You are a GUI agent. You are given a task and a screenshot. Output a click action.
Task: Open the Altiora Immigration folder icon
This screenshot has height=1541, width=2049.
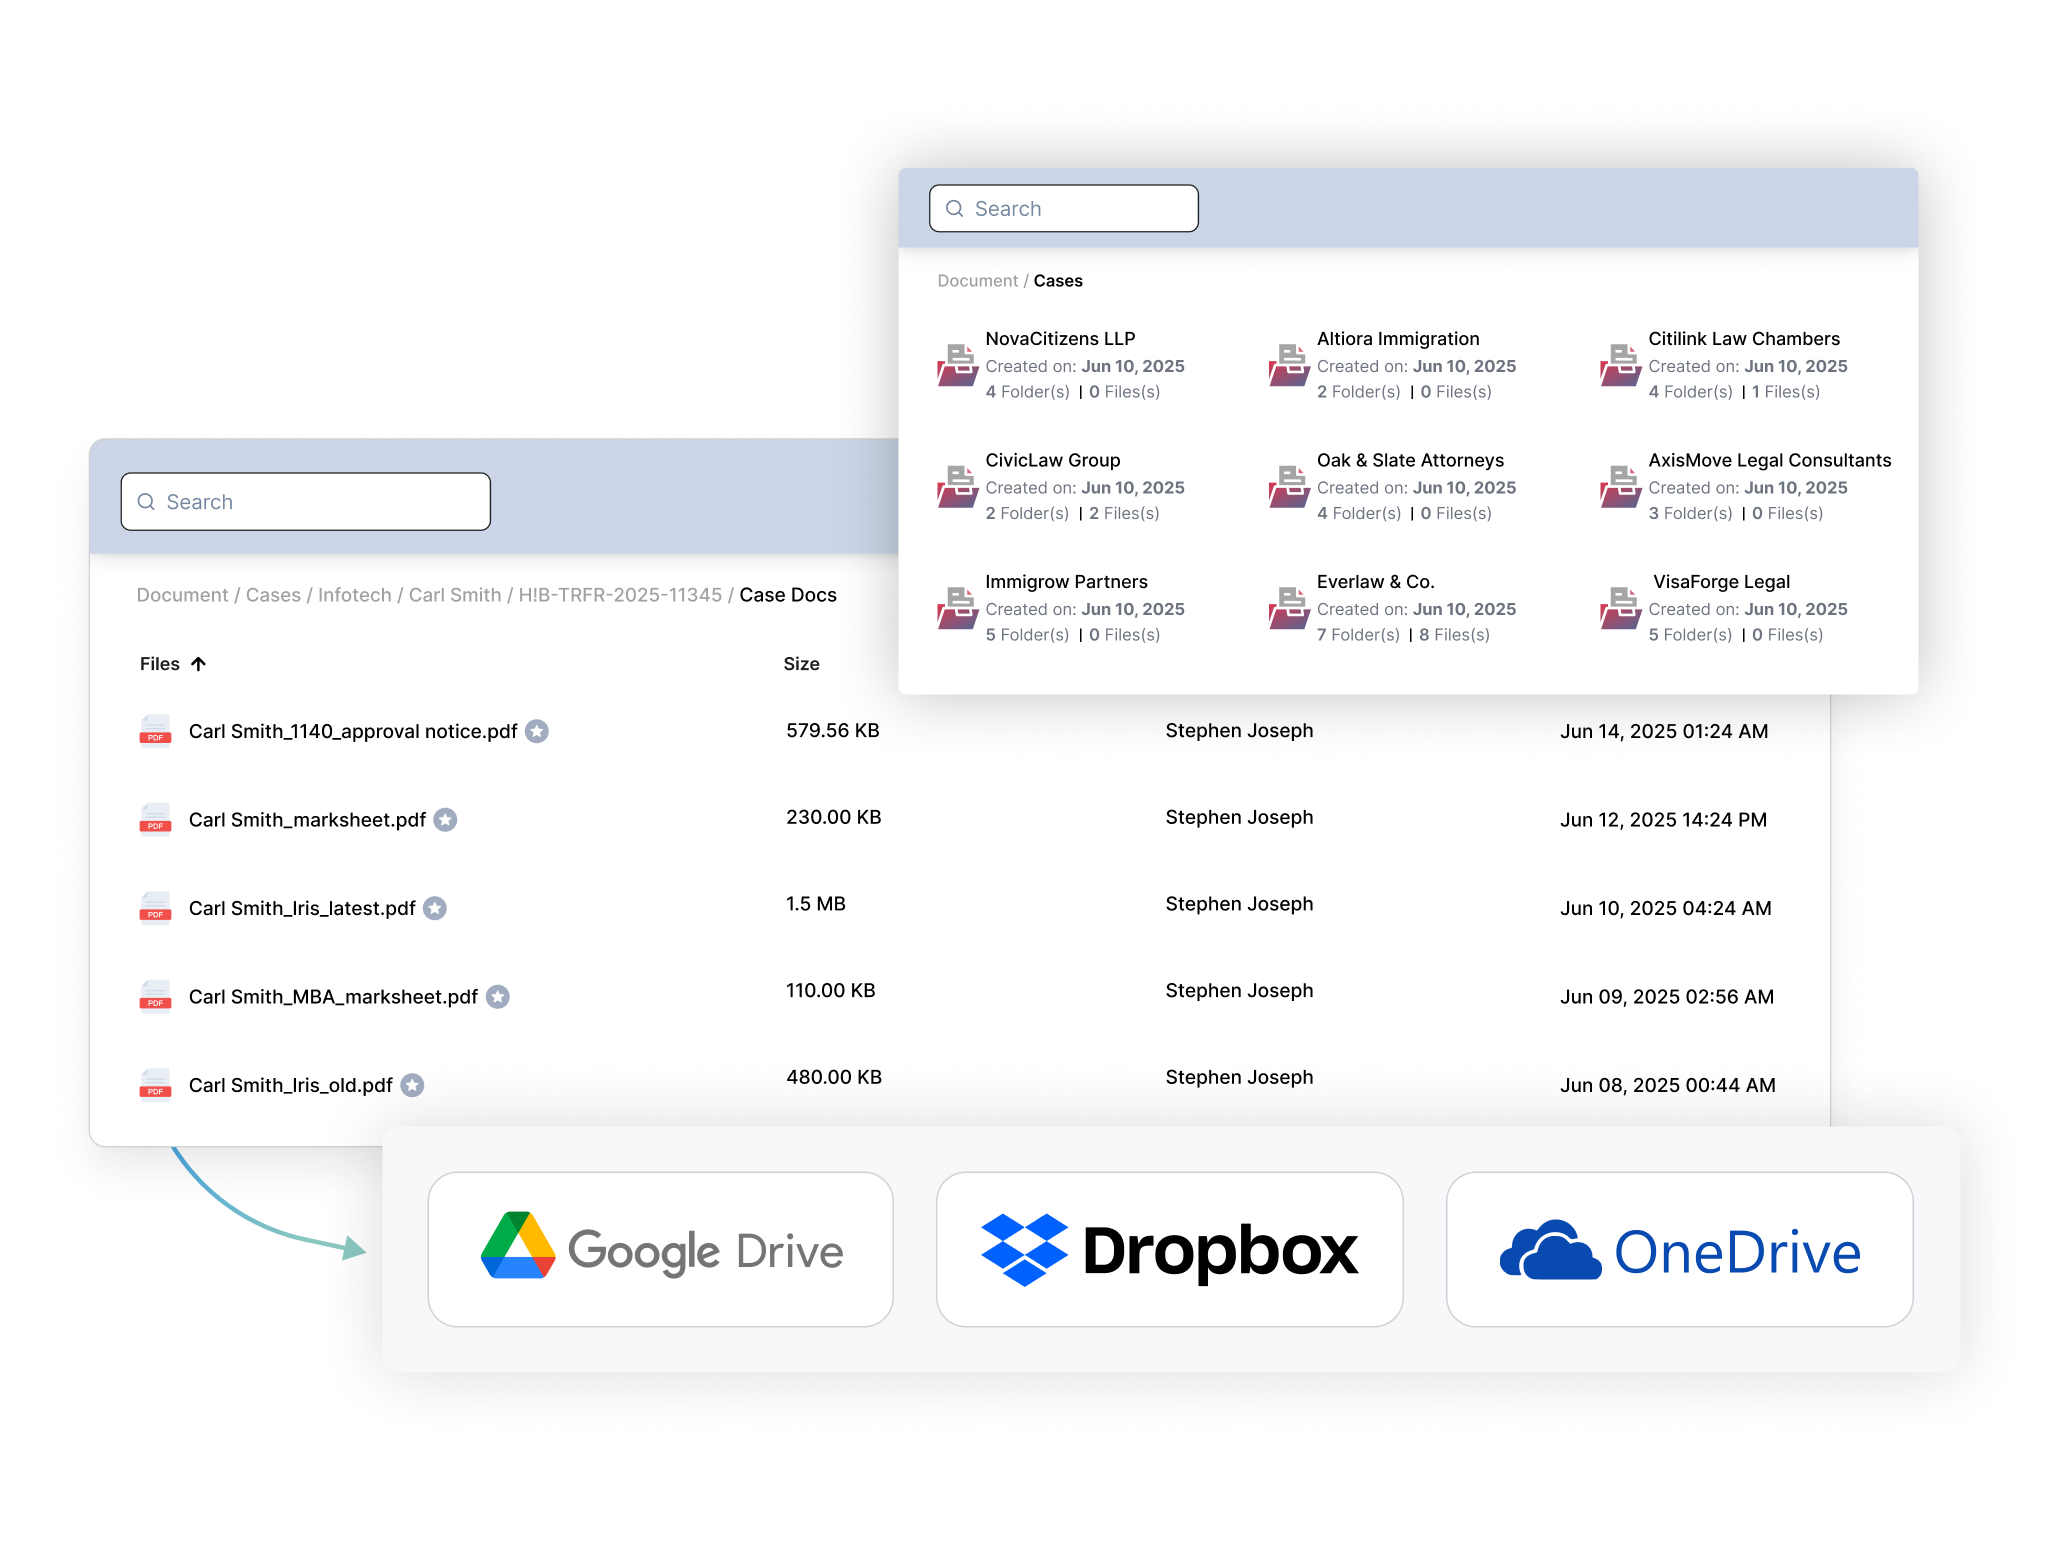1290,365
